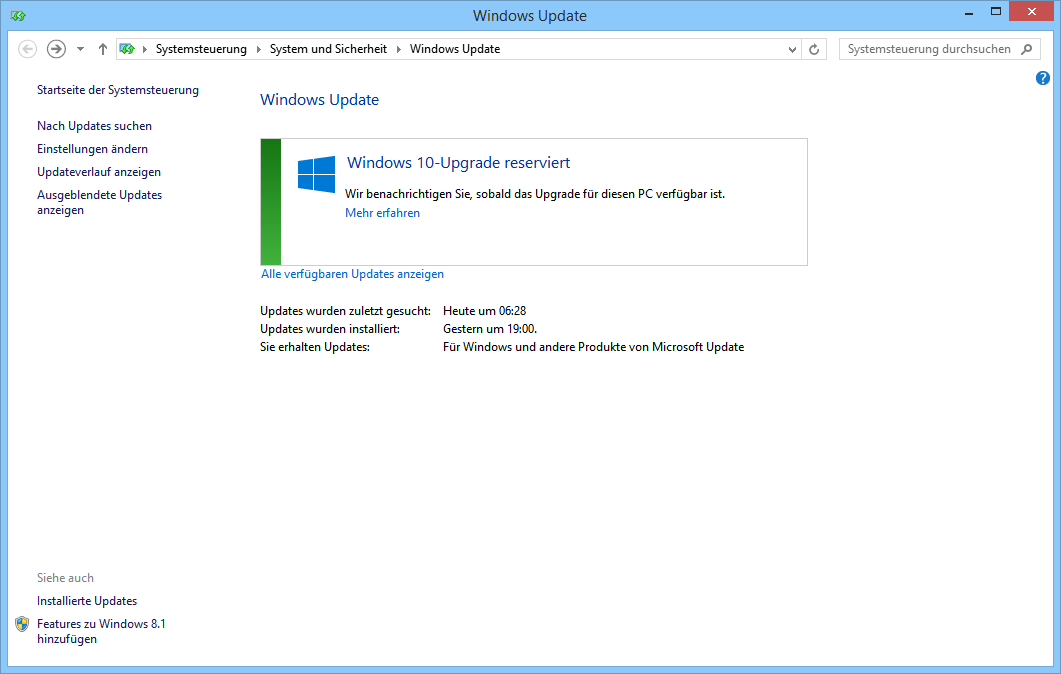Viewport: 1061px width, 674px height.
Task: Open Installierte Updates
Action: 87,601
